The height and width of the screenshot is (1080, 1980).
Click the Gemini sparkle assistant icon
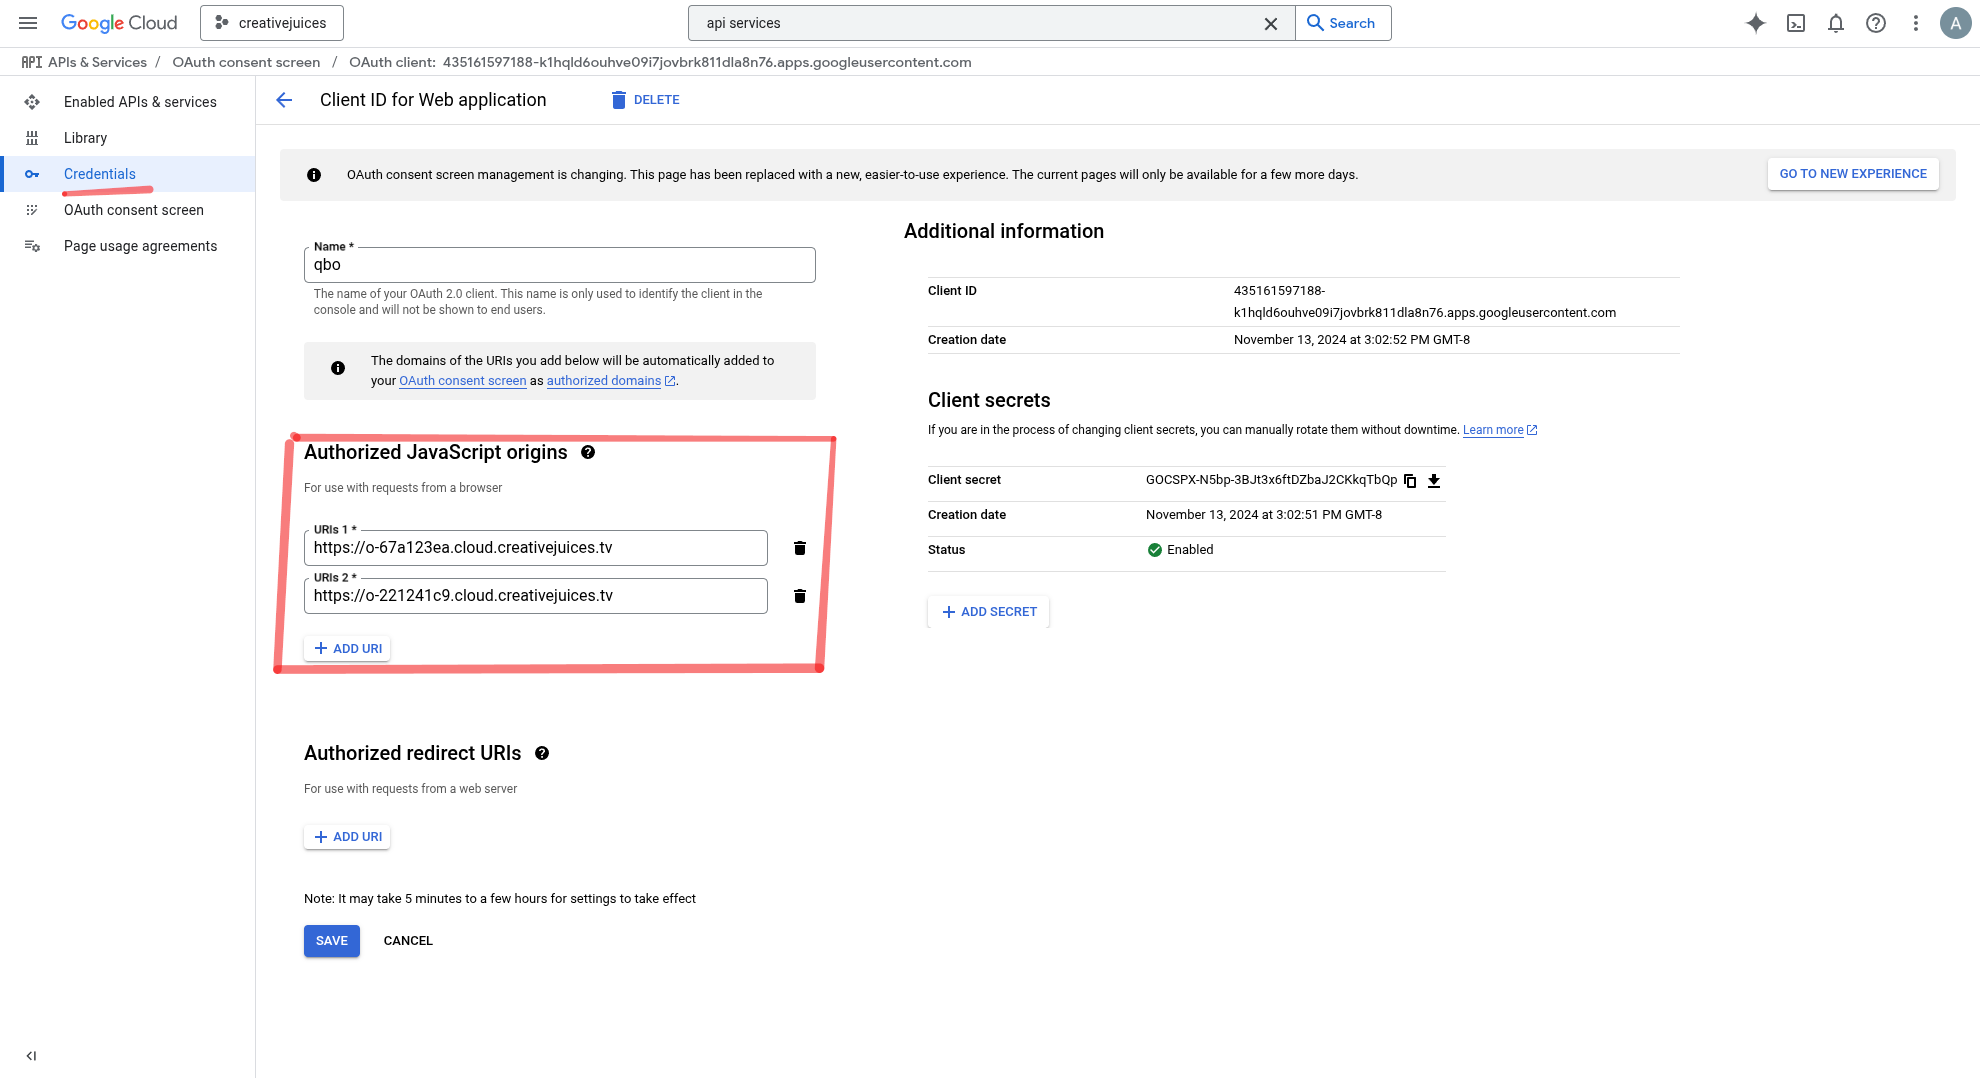click(1755, 23)
